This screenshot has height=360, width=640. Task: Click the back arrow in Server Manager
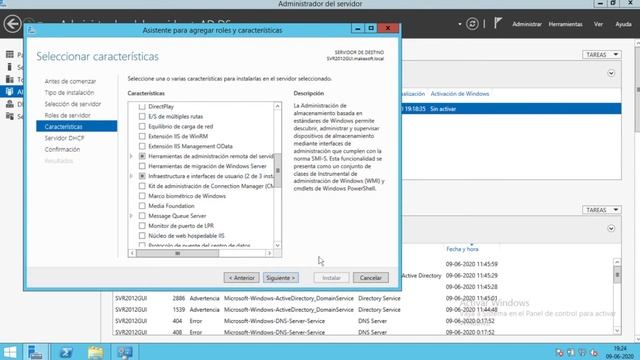[12, 24]
